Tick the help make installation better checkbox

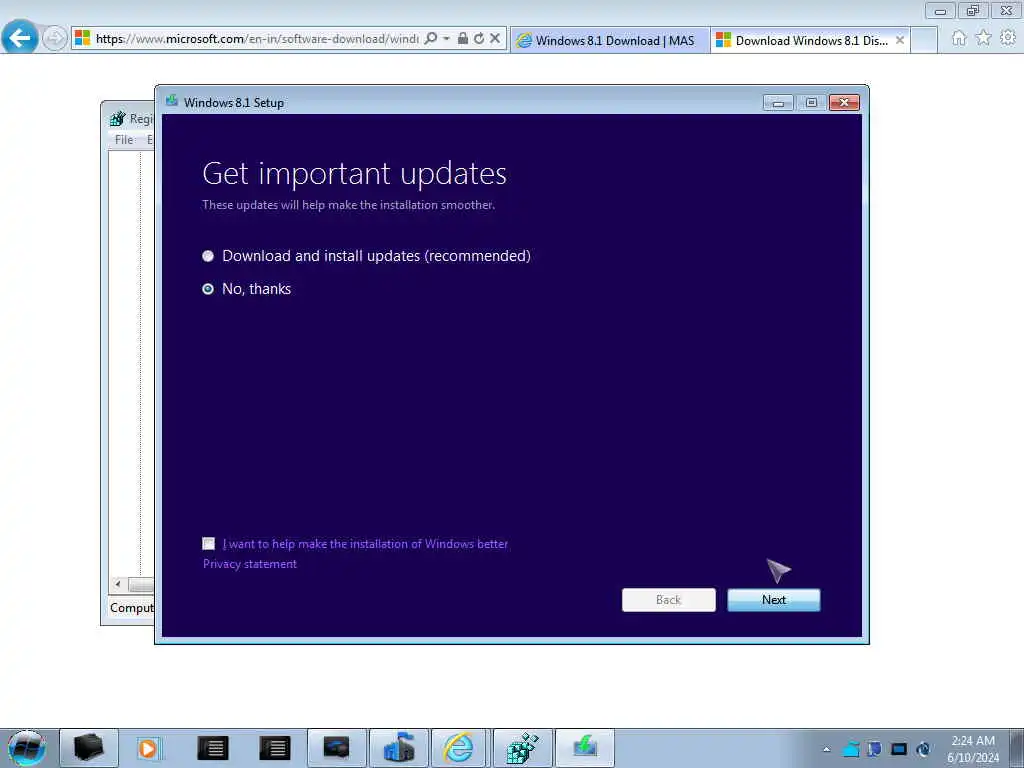(208, 543)
